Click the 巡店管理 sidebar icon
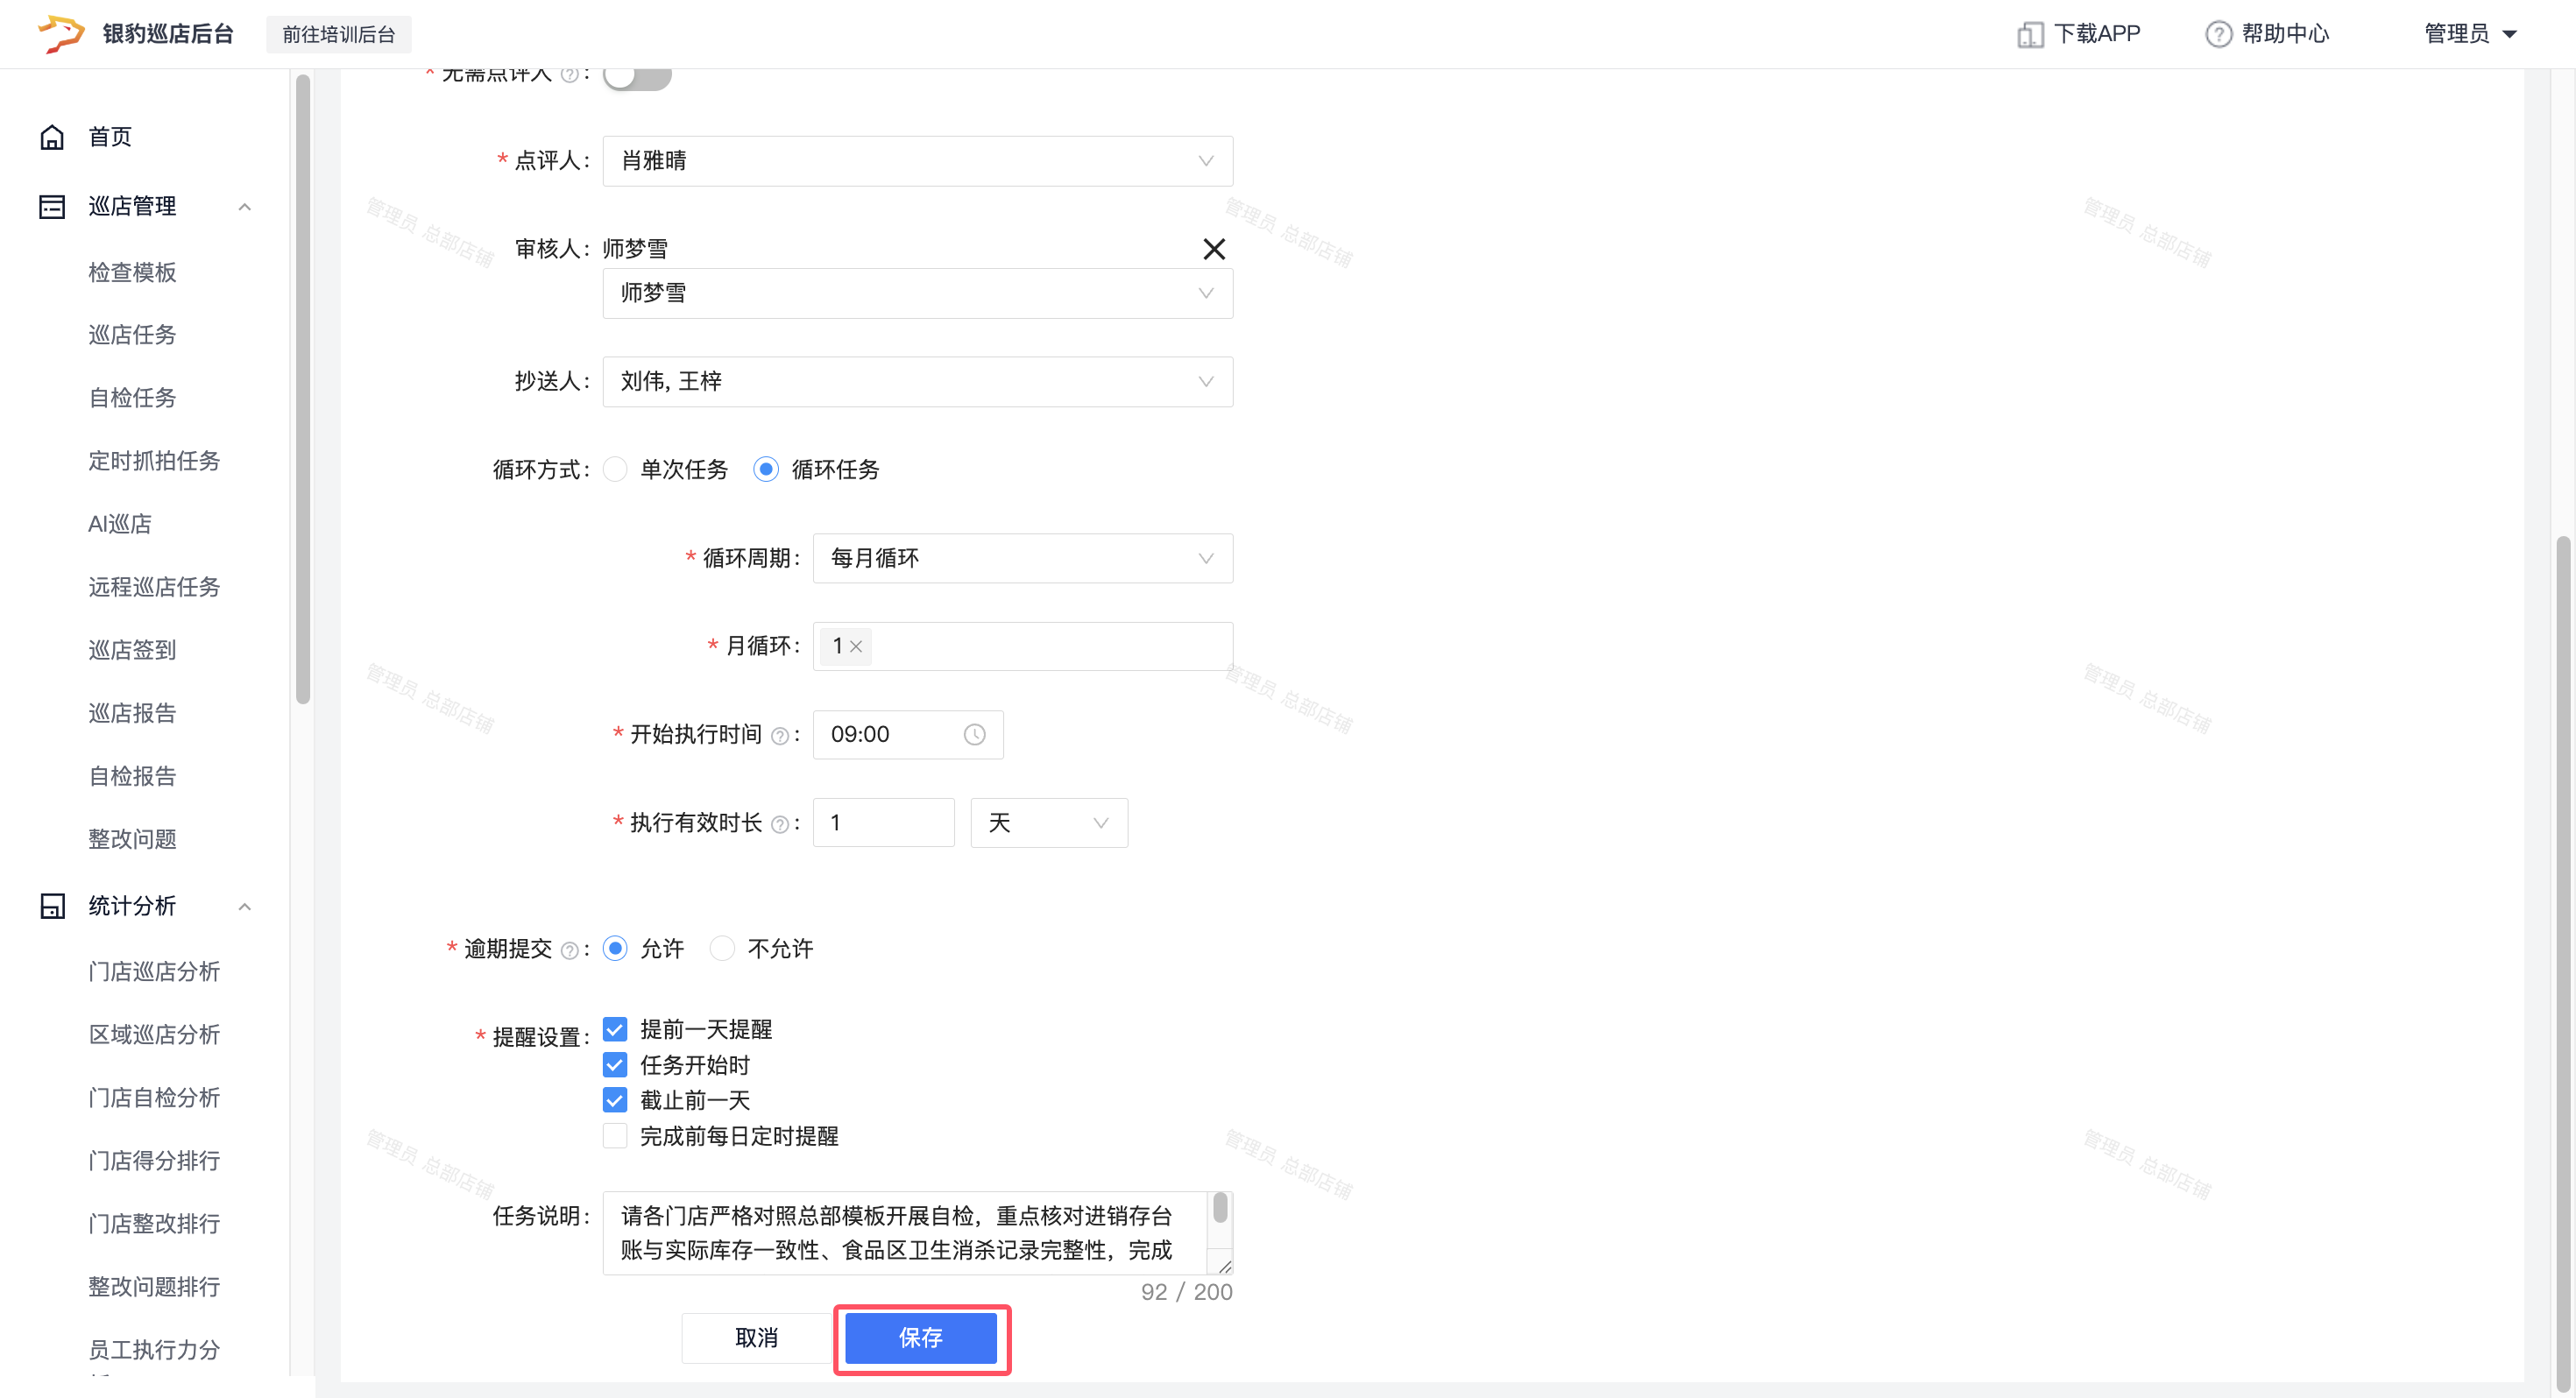This screenshot has width=2576, height=1398. point(52,206)
